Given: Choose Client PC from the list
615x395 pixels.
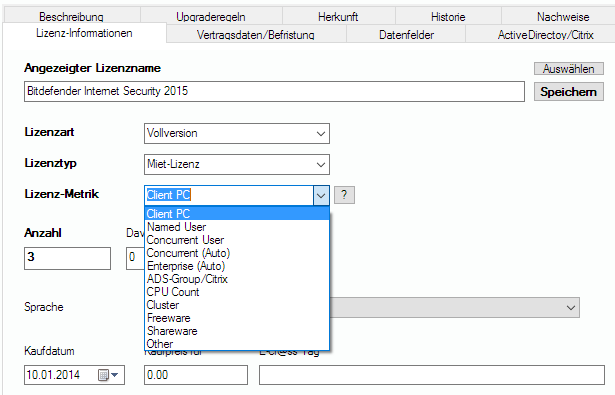Looking at the screenshot, I should [x=237, y=214].
